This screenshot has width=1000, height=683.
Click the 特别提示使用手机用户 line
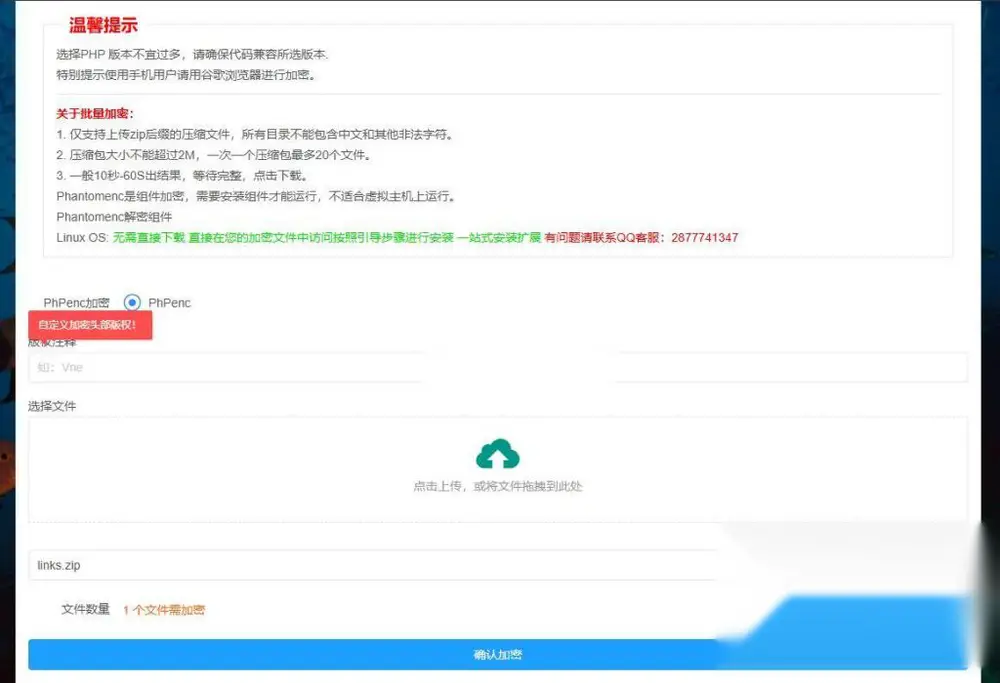tap(186, 75)
